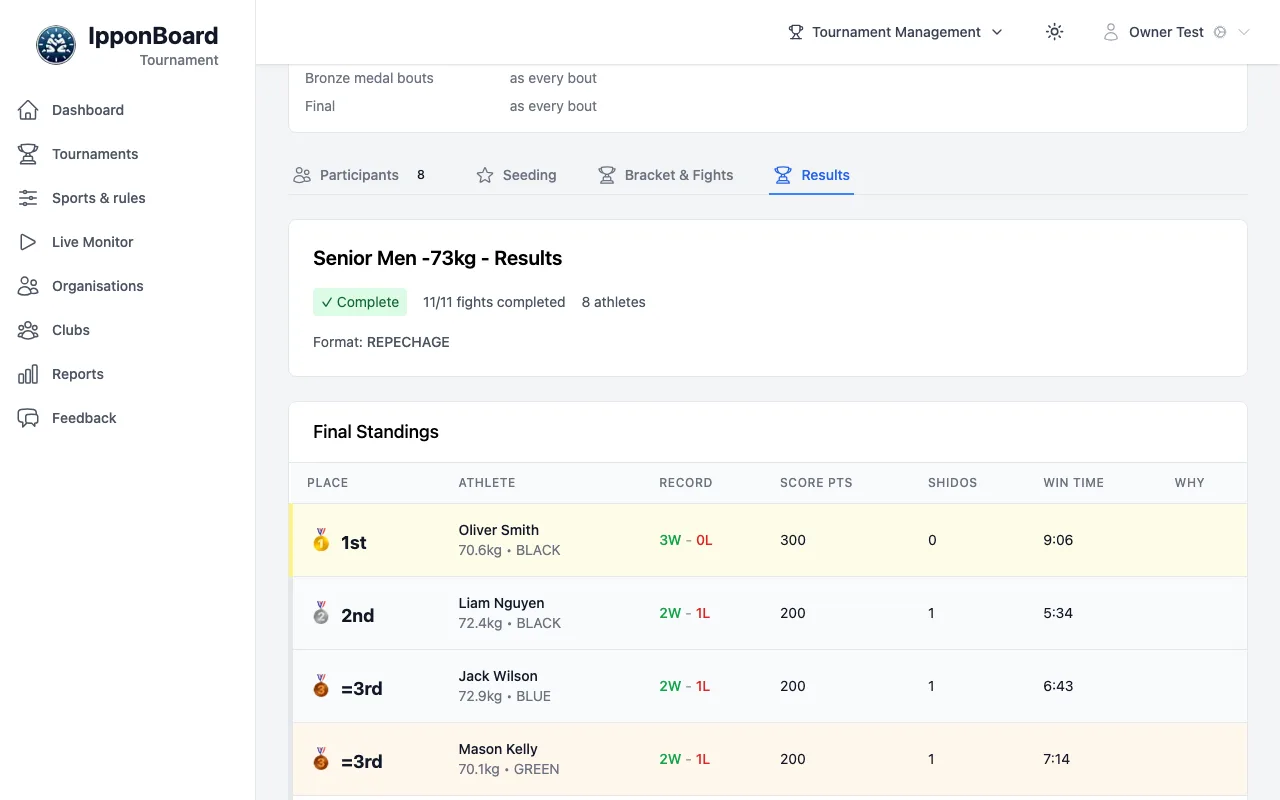Click the PLACE column header
This screenshot has width=1280, height=800.
coord(328,482)
